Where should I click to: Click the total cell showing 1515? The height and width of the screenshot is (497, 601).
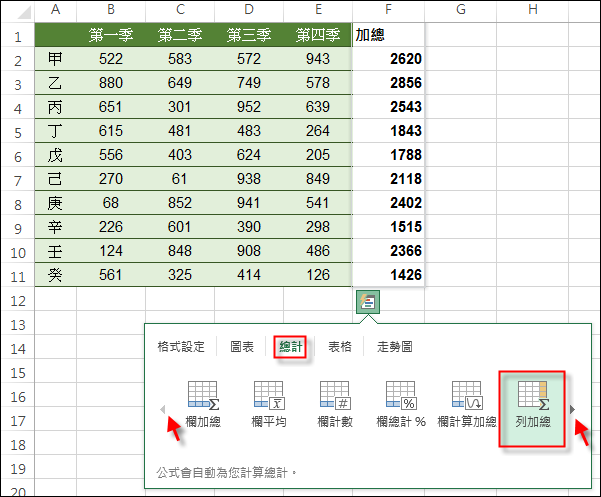[x=388, y=227]
